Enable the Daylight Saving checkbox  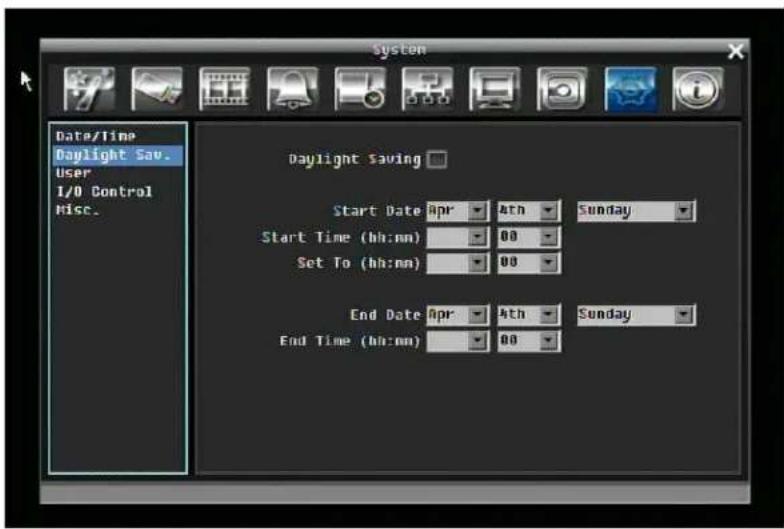pyautogui.click(x=437, y=160)
